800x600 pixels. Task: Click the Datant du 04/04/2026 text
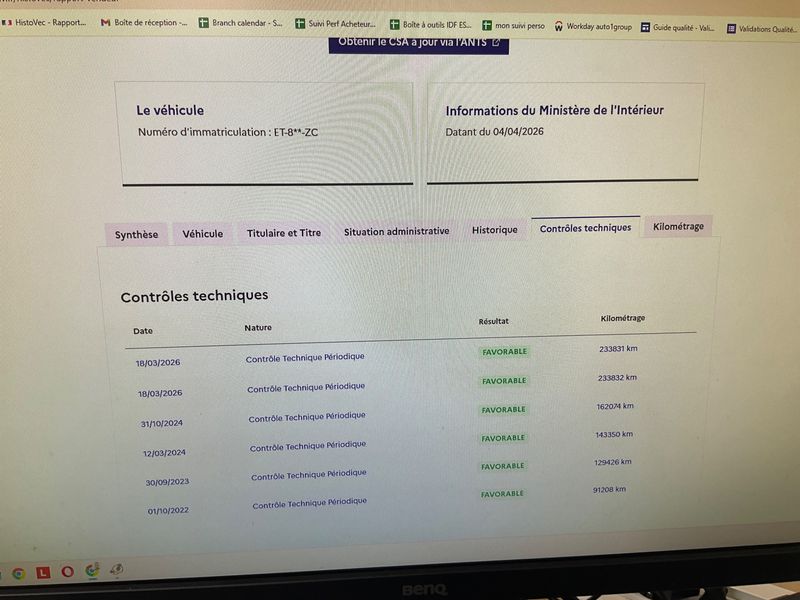494,132
